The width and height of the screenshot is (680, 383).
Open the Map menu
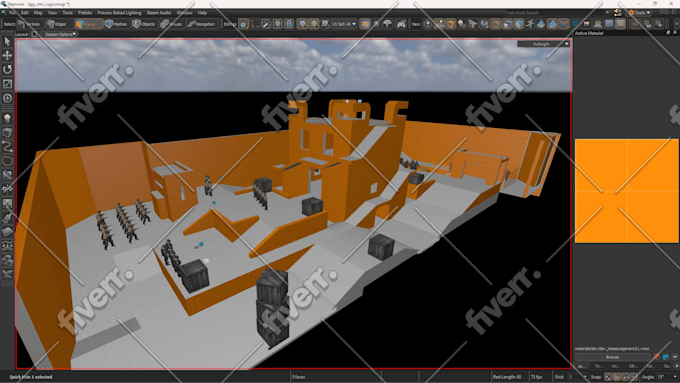(38, 13)
